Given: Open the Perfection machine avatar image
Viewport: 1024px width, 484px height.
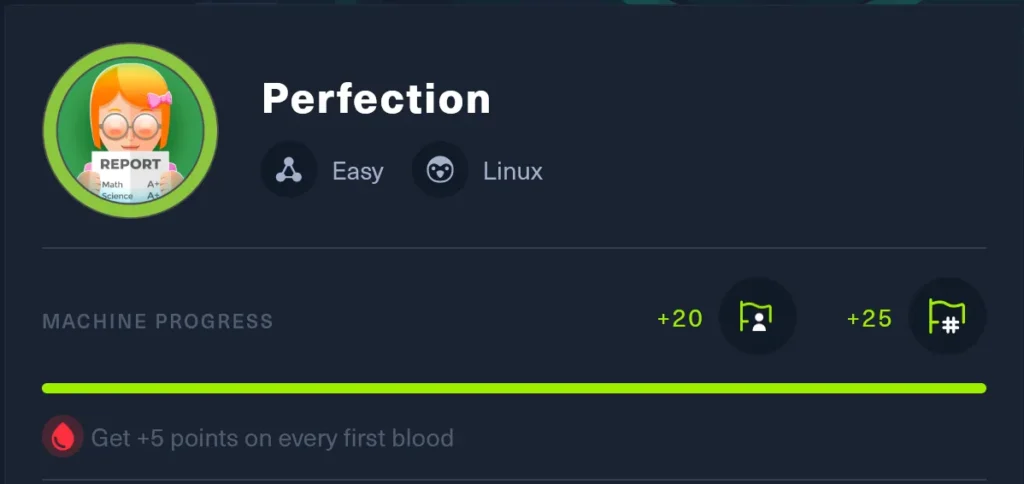Looking at the screenshot, I should click(130, 130).
